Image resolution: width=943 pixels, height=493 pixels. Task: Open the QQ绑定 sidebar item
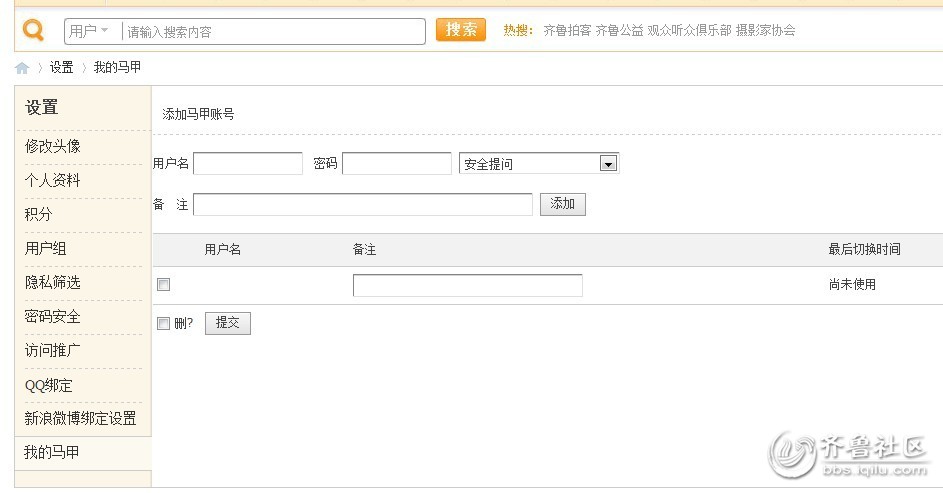pos(49,385)
